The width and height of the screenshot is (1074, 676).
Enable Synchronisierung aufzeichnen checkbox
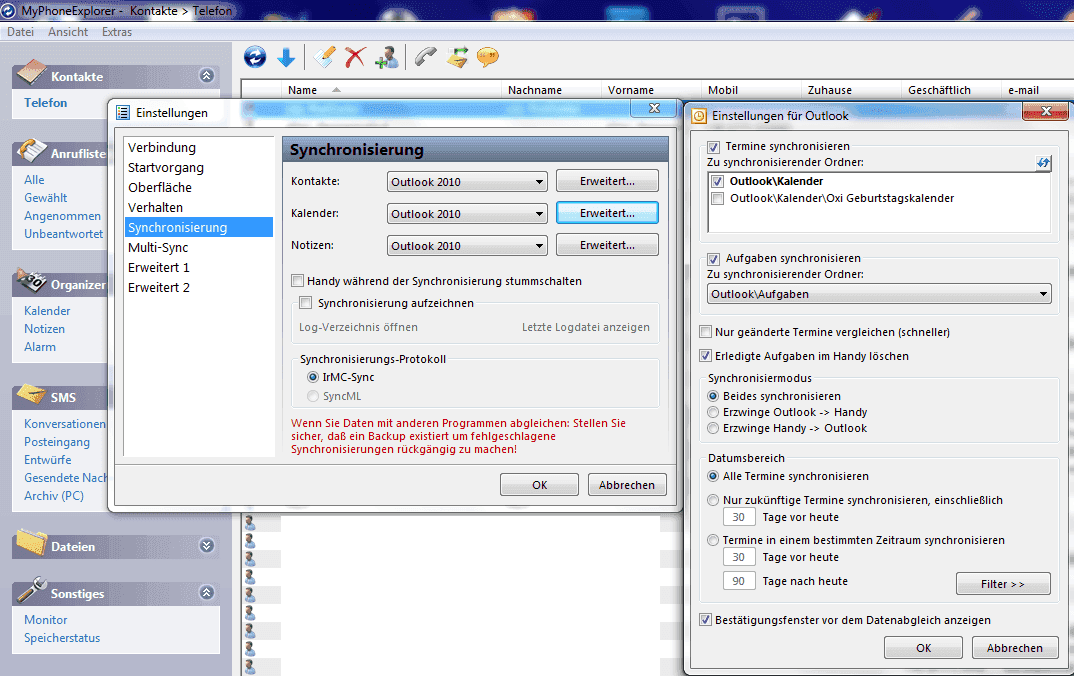coord(305,303)
